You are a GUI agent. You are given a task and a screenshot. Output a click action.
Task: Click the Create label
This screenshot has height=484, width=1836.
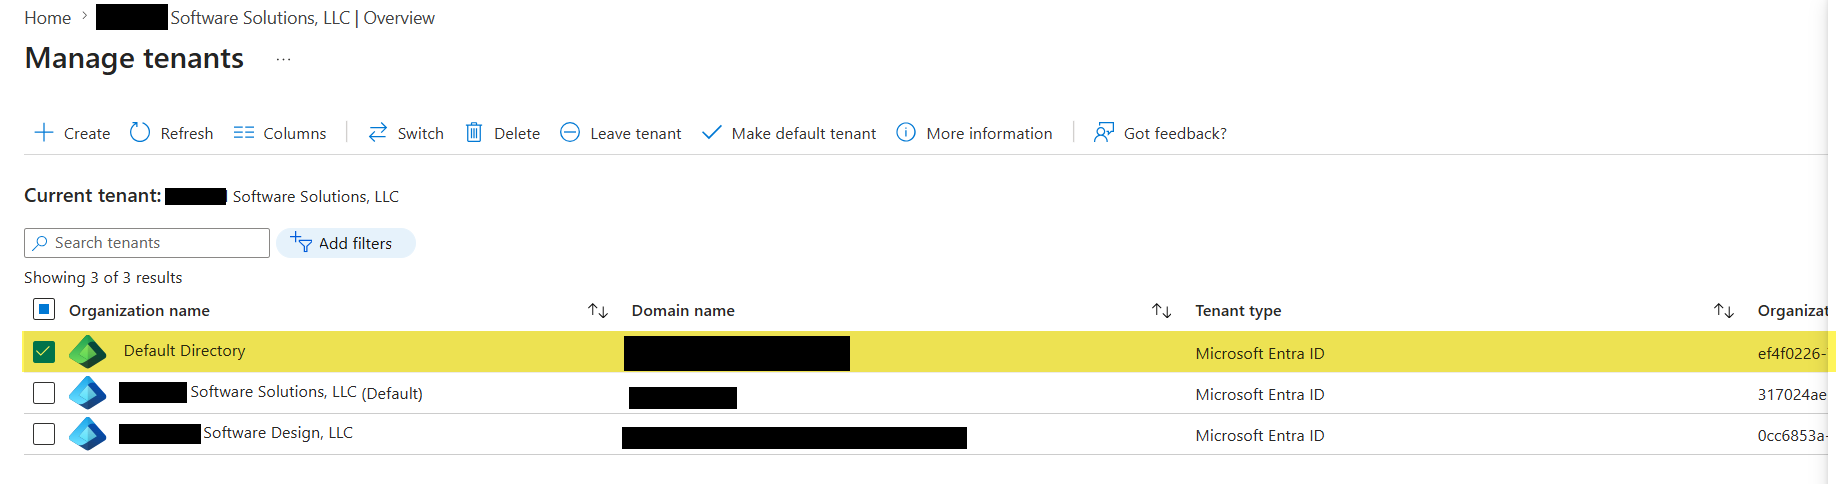87,133
